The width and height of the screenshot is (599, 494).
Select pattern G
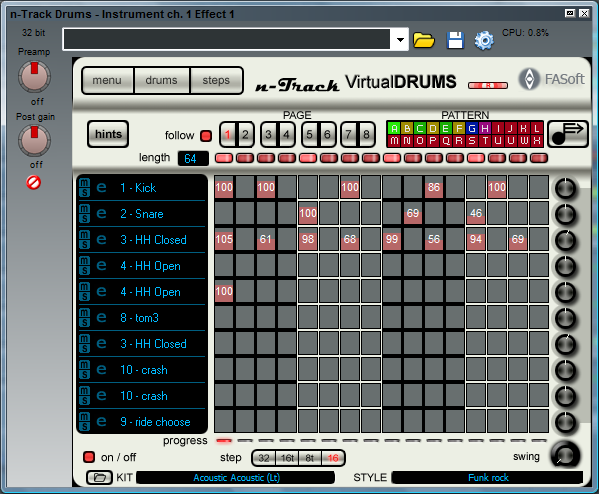pyautogui.click(x=472, y=128)
